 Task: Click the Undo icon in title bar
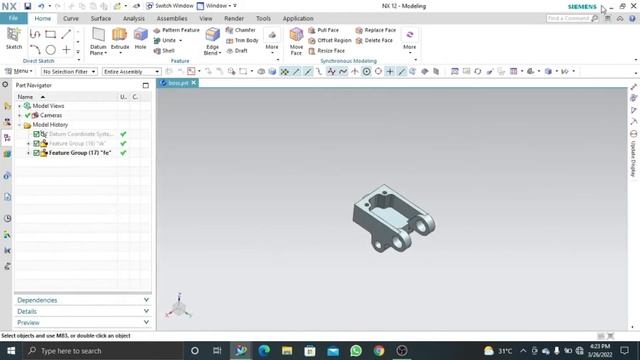(x=41, y=6)
